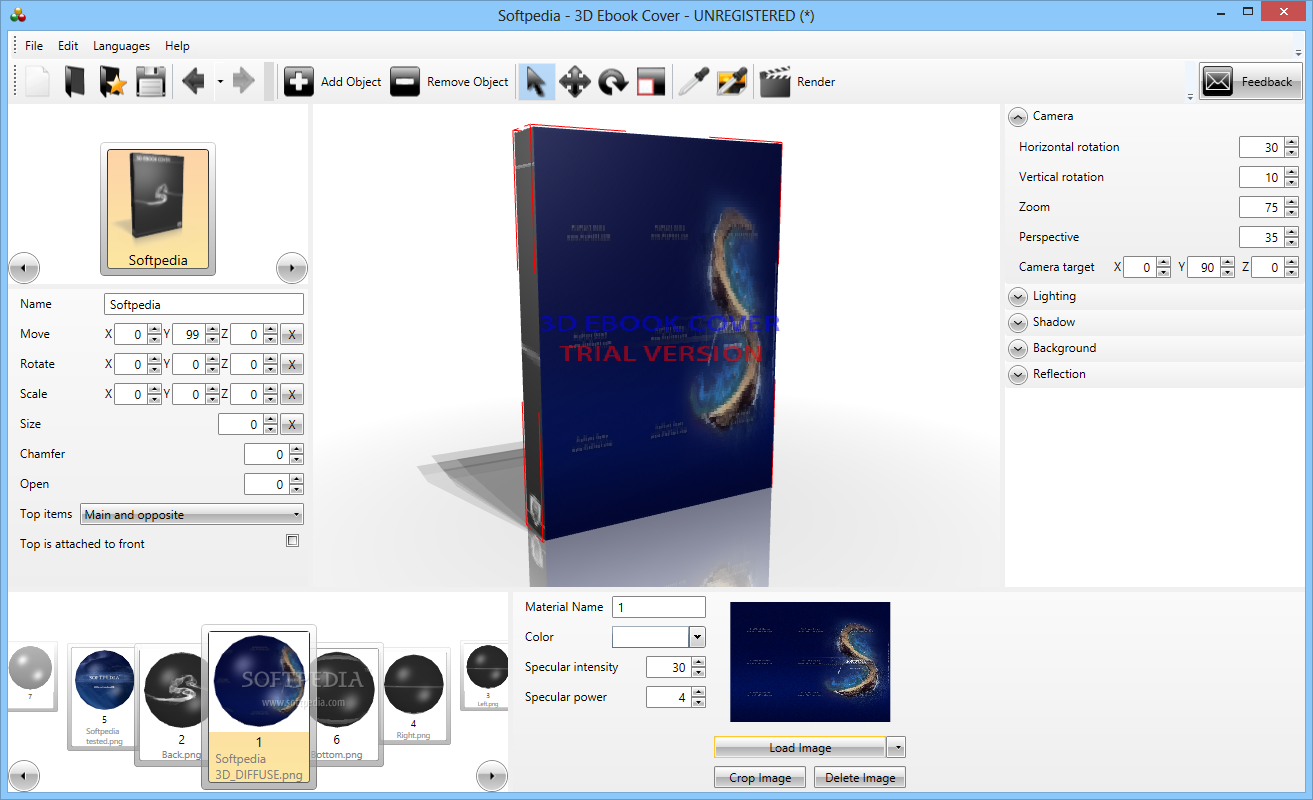Reset Scale values with X button
The height and width of the screenshot is (800, 1313).
coord(292,395)
